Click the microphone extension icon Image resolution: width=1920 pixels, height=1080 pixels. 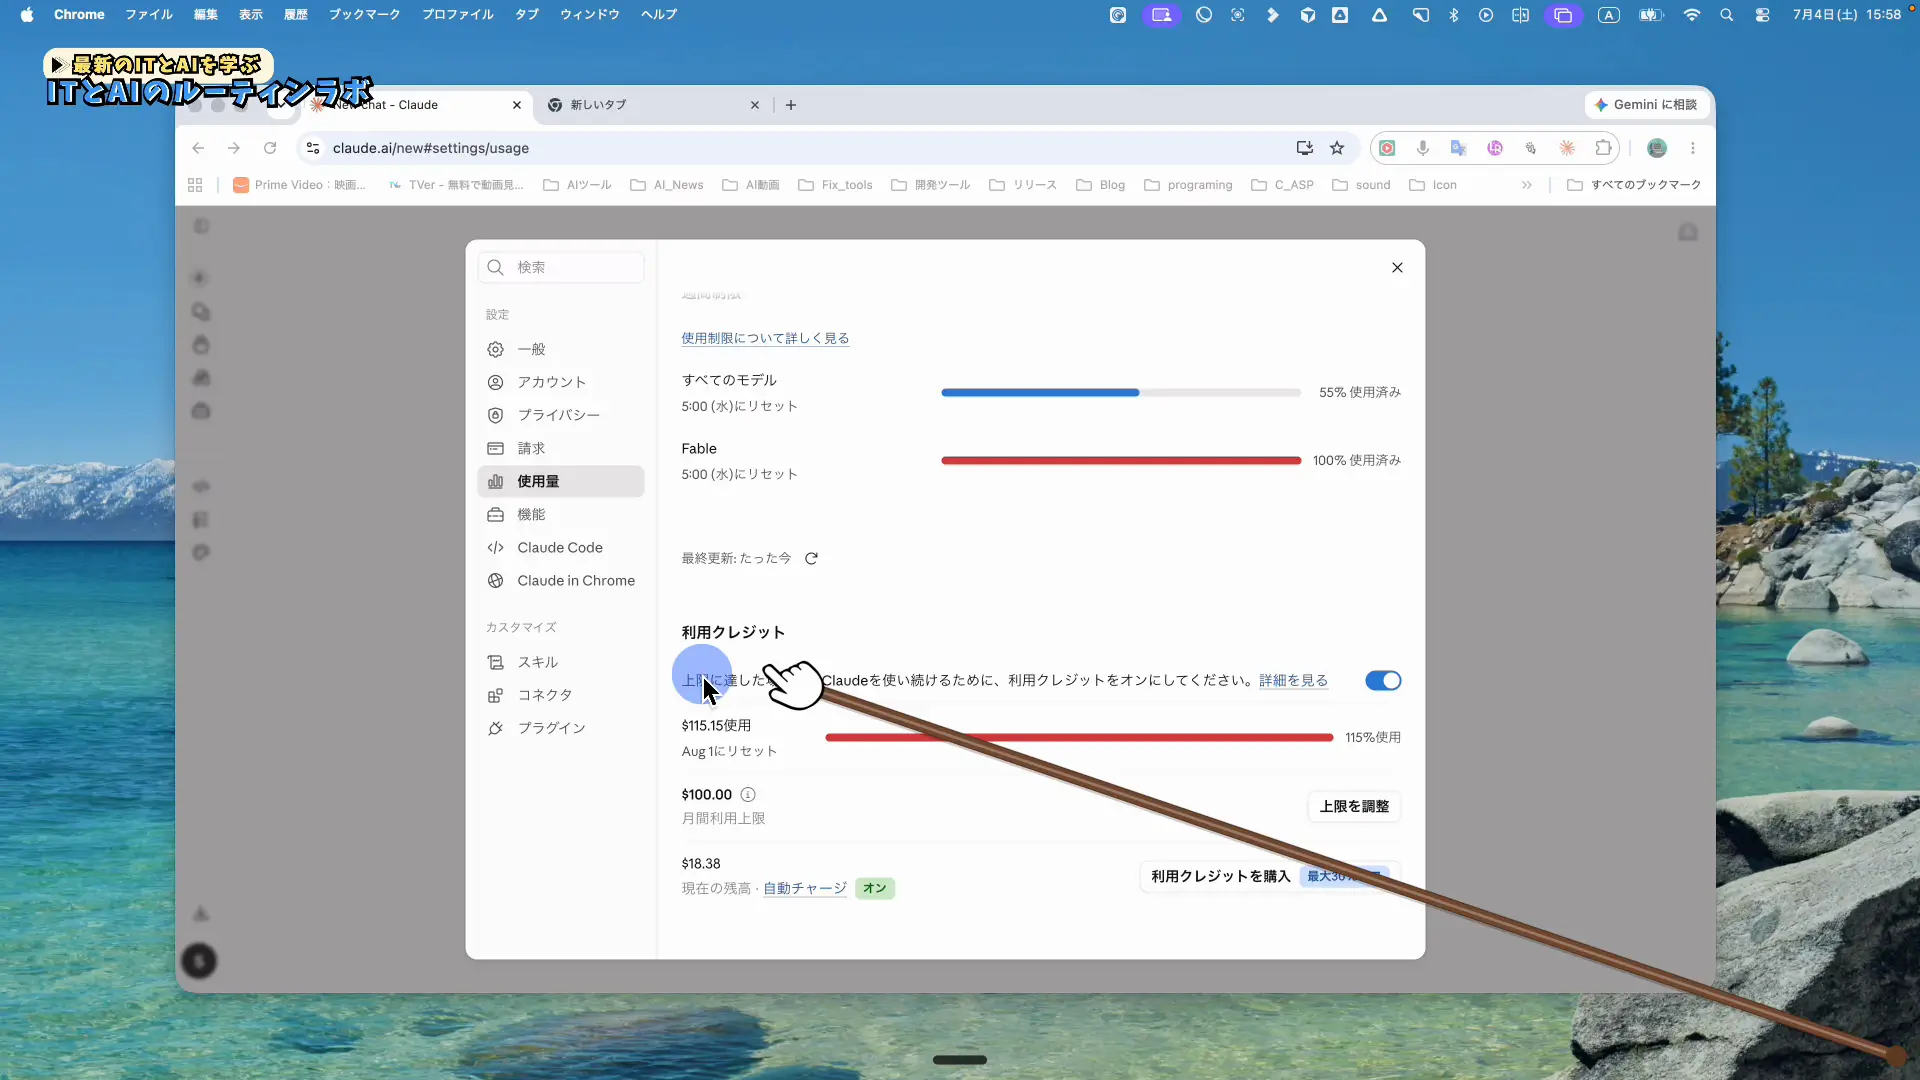coord(1422,148)
